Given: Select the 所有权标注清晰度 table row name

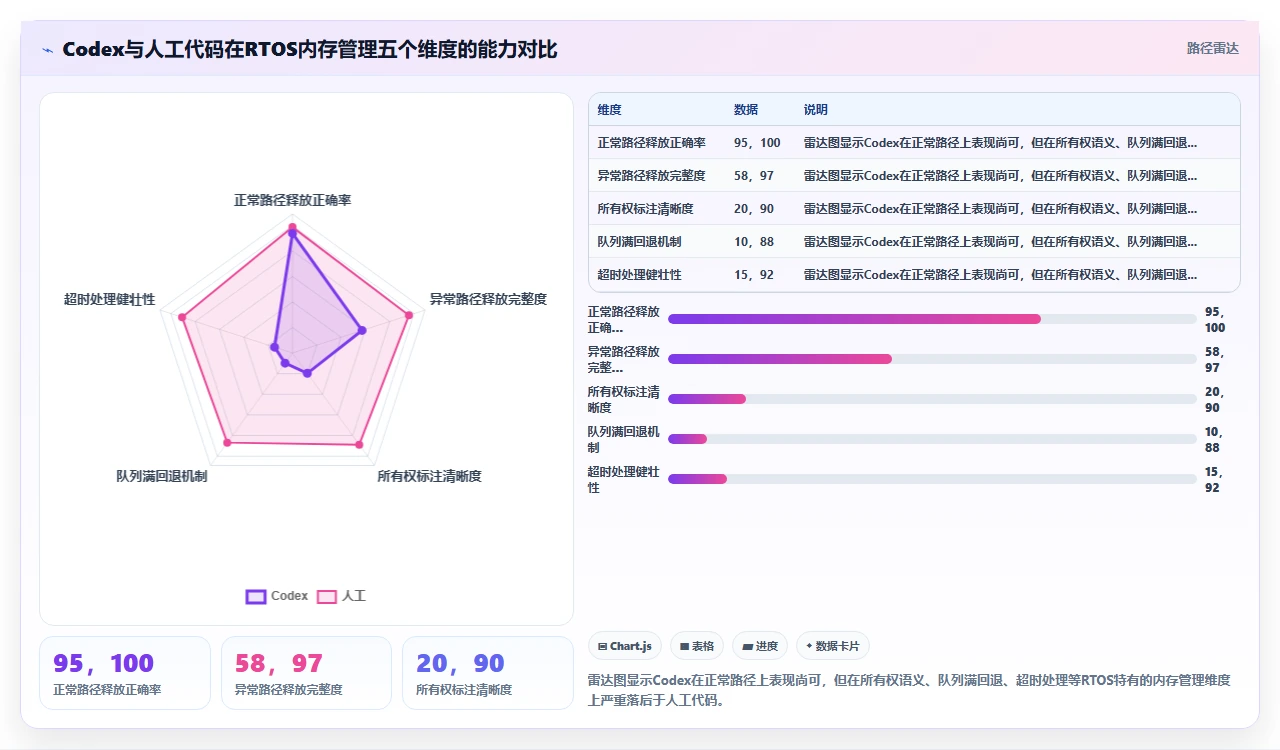Looking at the screenshot, I should [645, 209].
